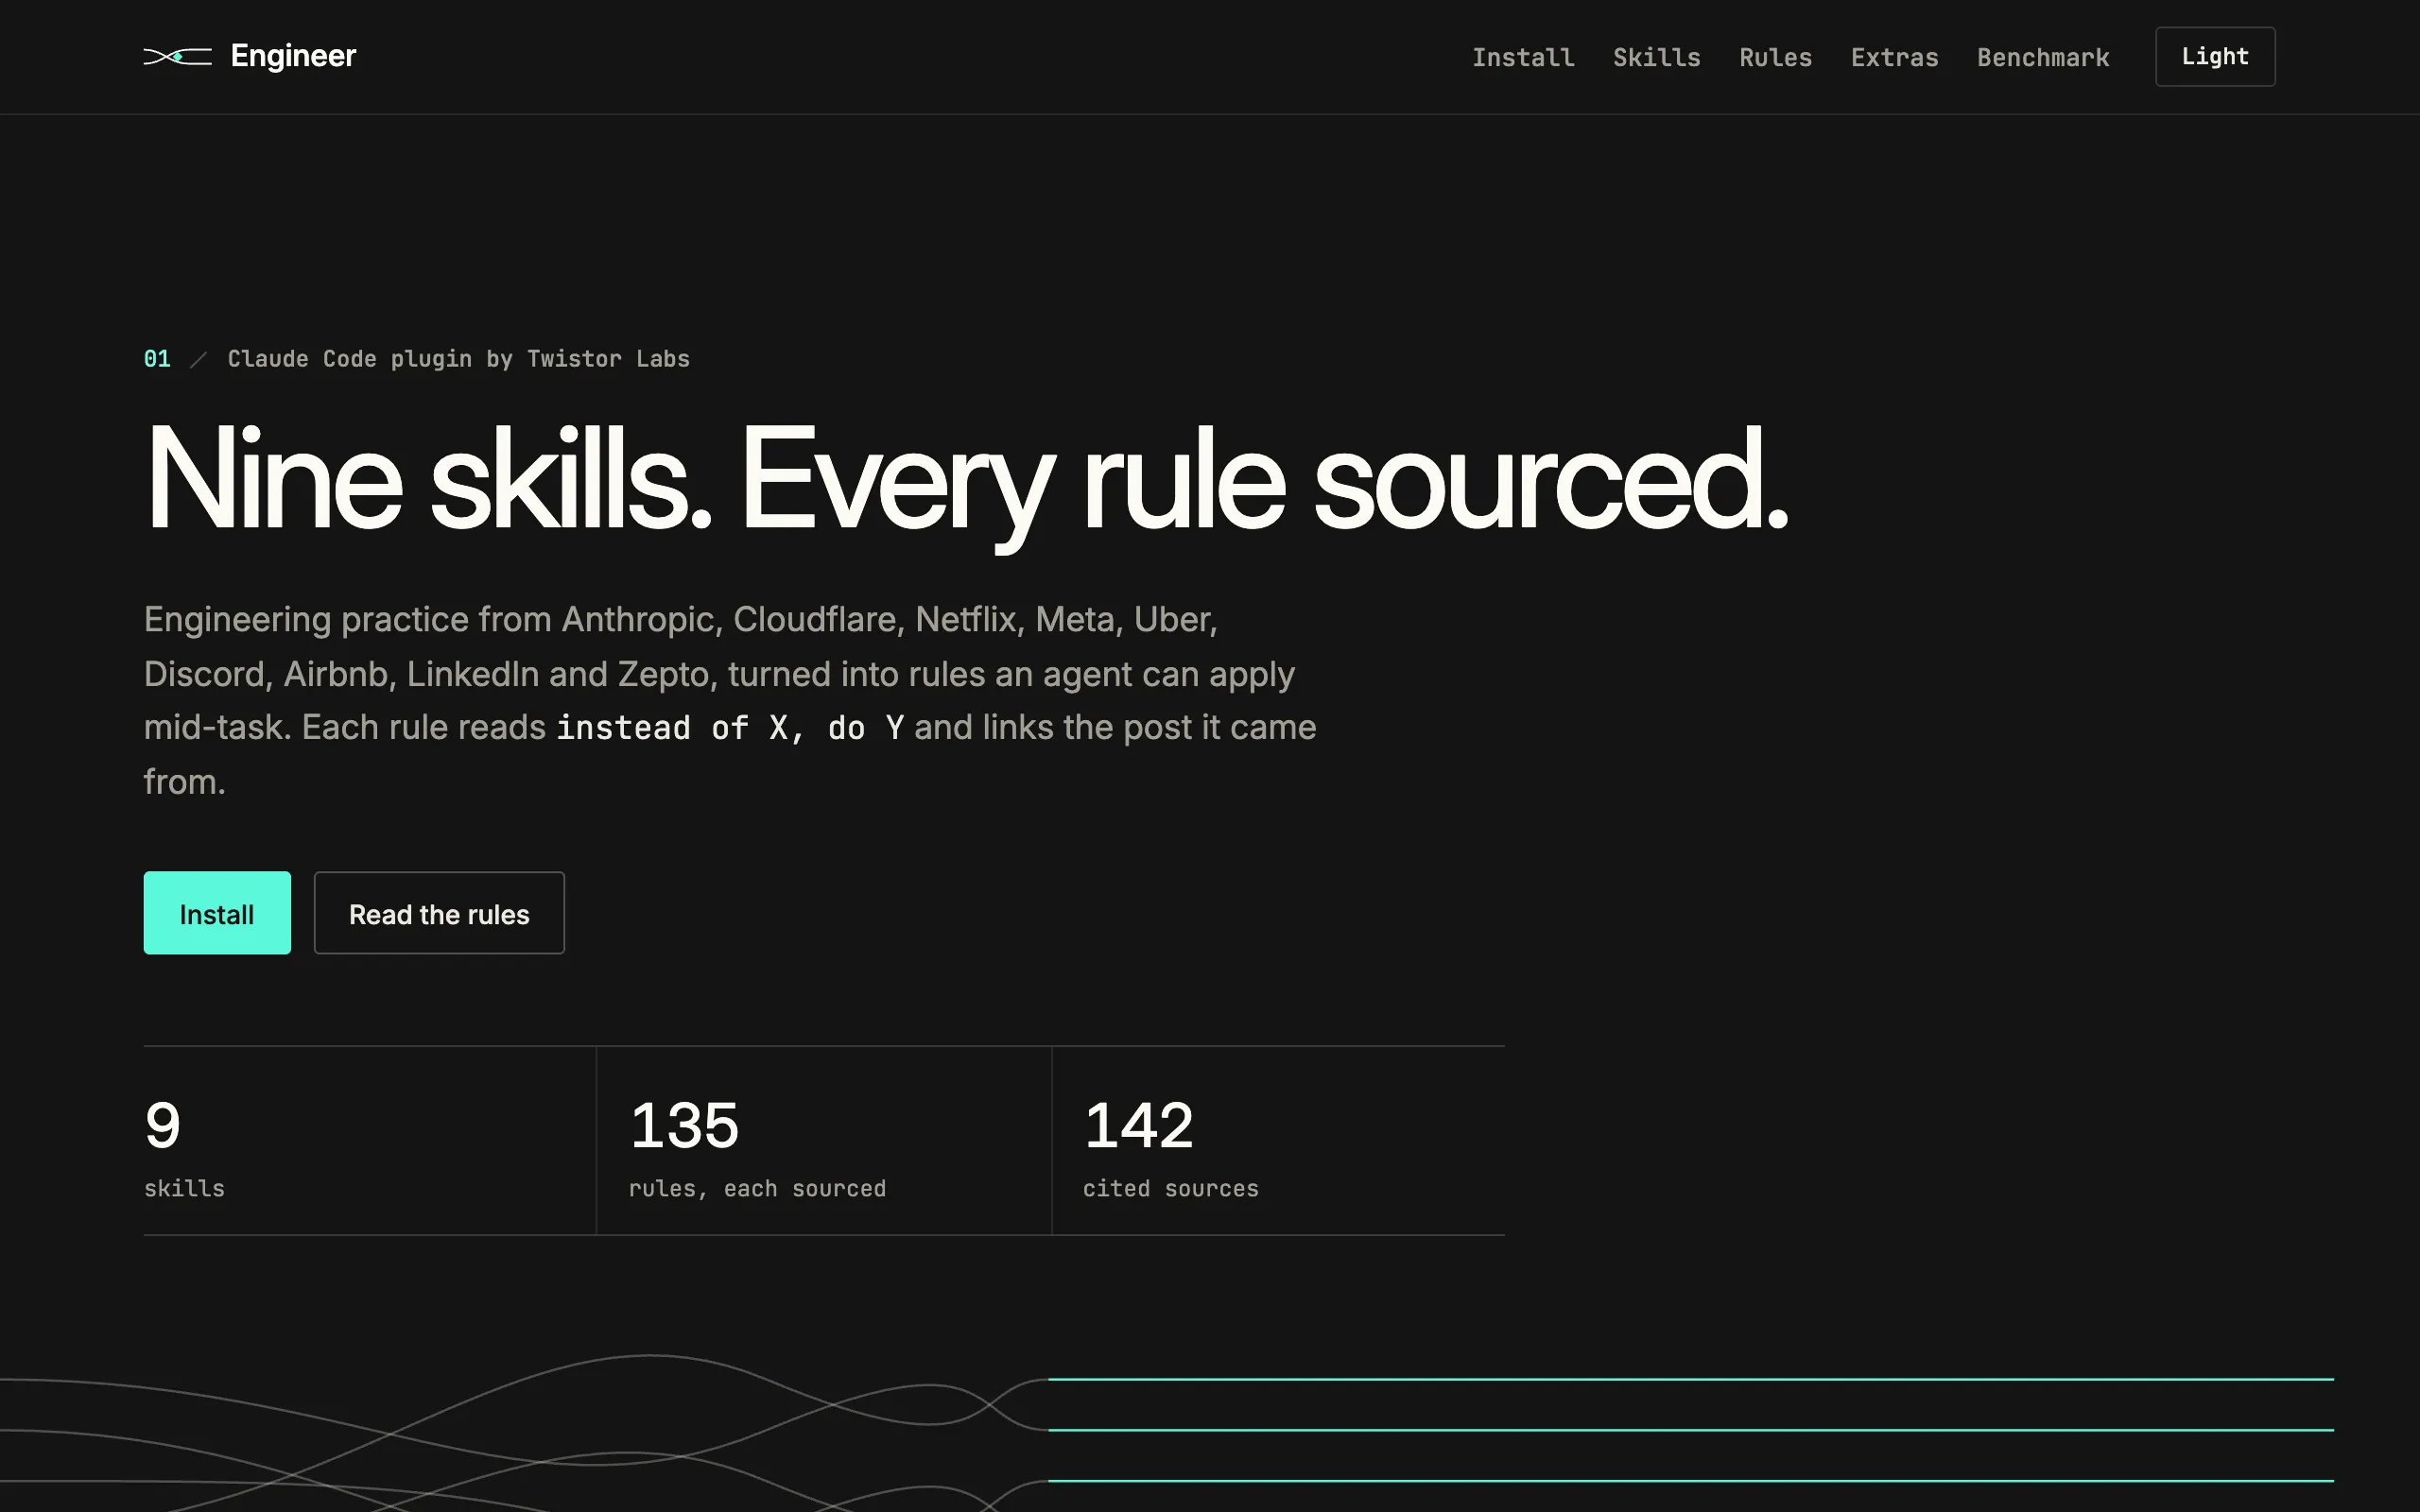Click the Engineer logo icon

point(178,57)
